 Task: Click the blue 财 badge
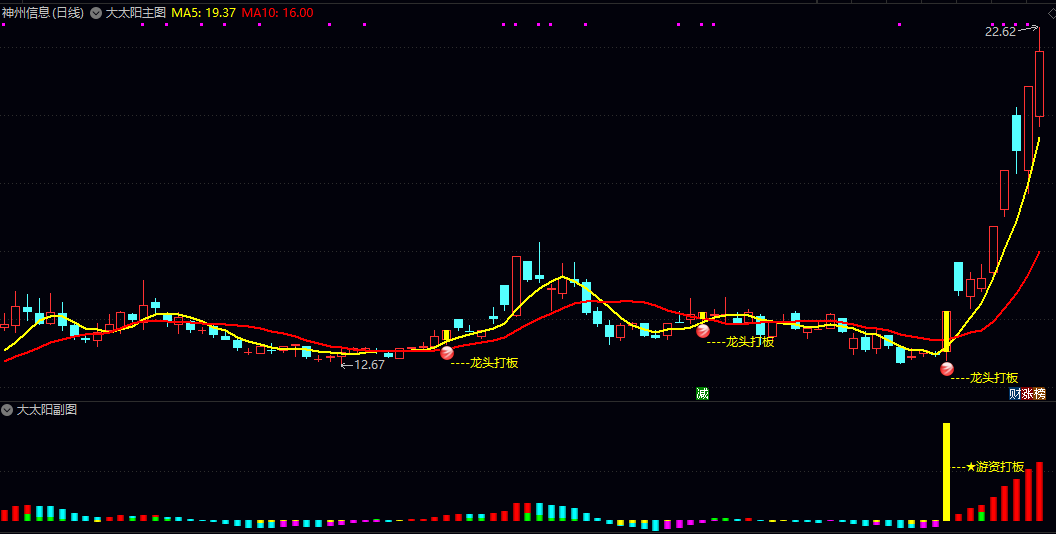click(x=1014, y=394)
